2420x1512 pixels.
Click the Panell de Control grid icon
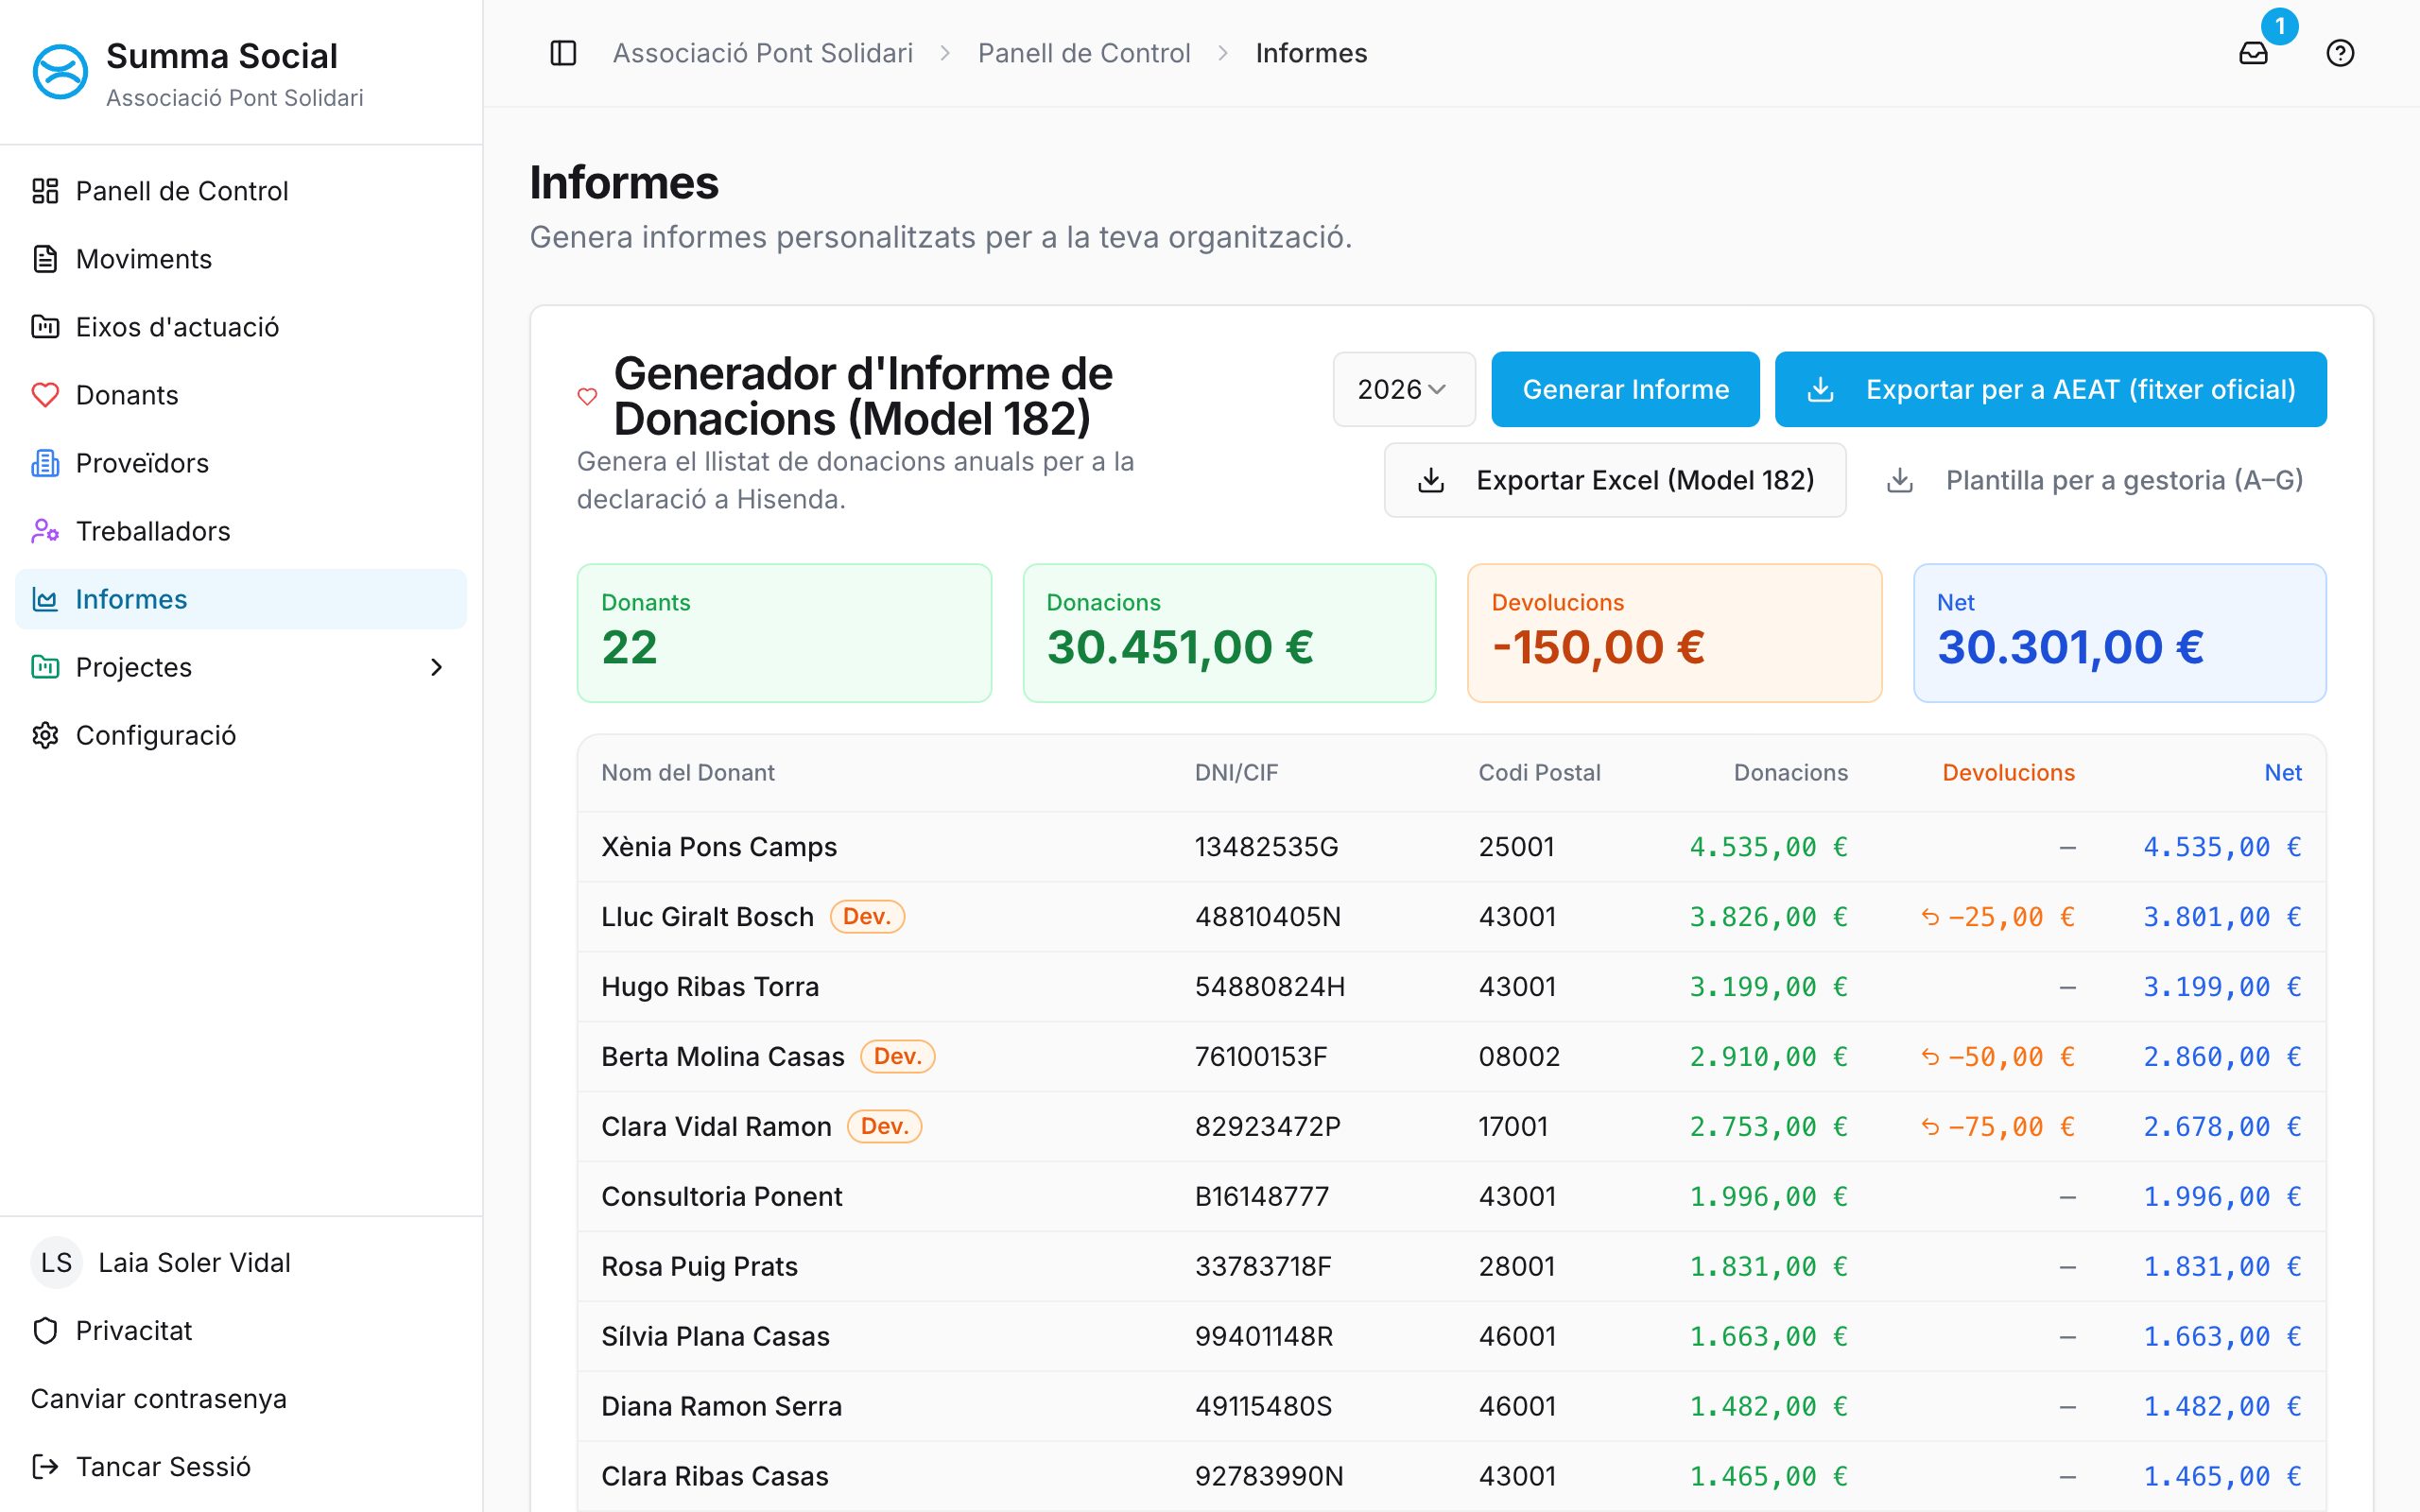click(45, 191)
